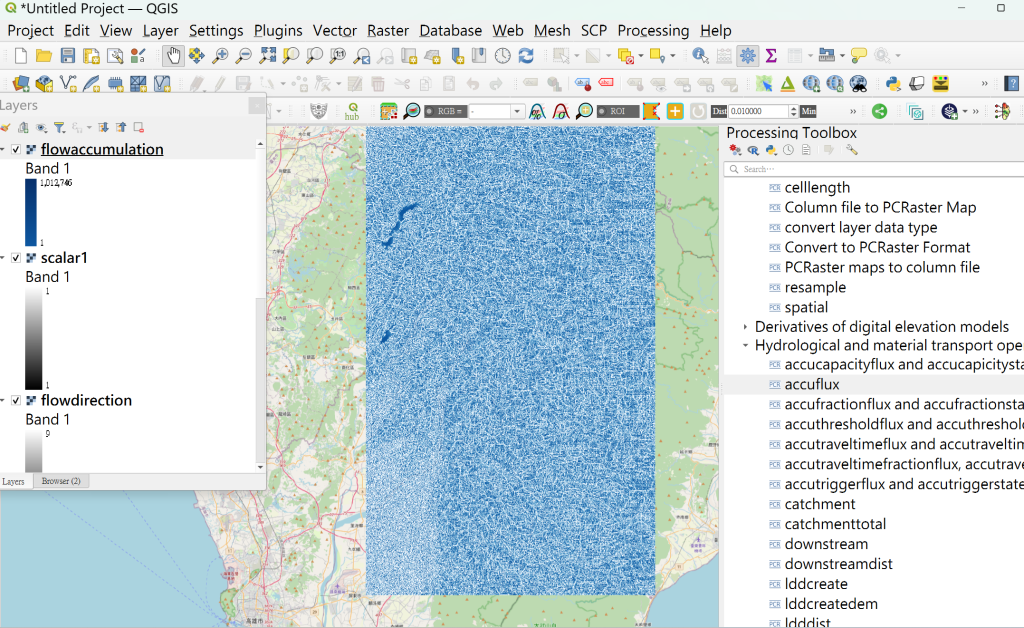The image size is (1024, 628).
Task: Select the Zoom In magnifier tool
Action: (220, 55)
